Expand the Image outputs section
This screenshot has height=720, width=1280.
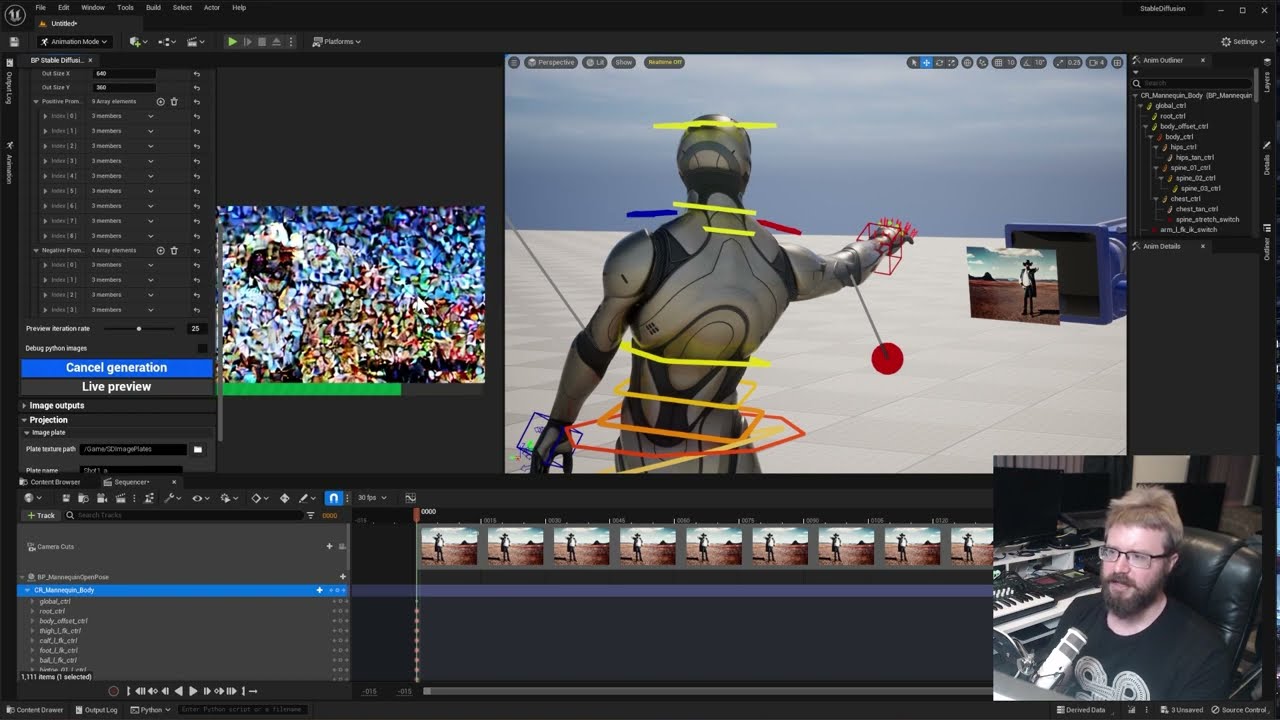(24, 405)
